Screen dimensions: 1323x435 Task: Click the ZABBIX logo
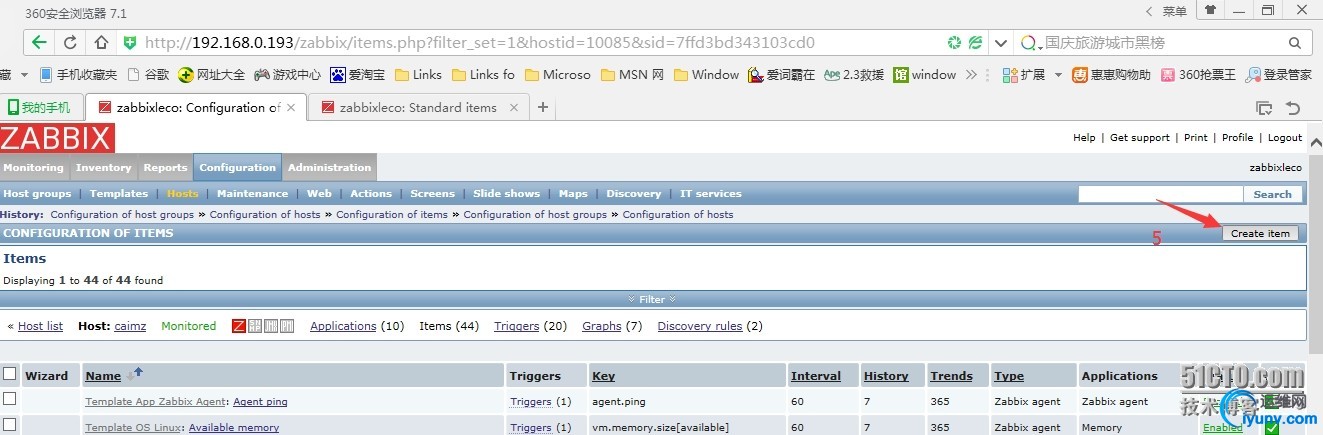pos(57,138)
